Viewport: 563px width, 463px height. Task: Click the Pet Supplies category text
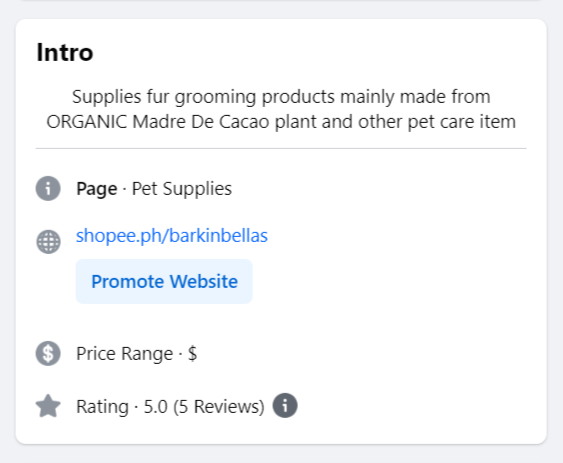click(182, 189)
